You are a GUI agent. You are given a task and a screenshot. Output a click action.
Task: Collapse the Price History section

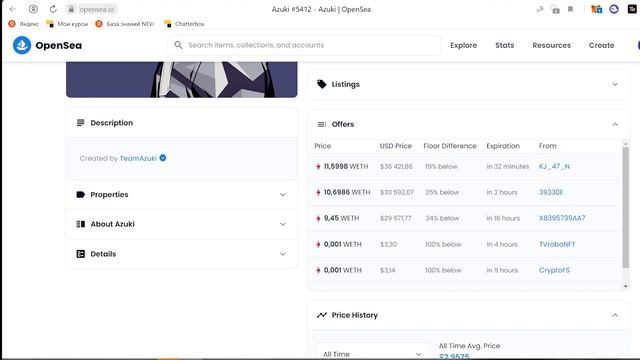(615, 315)
